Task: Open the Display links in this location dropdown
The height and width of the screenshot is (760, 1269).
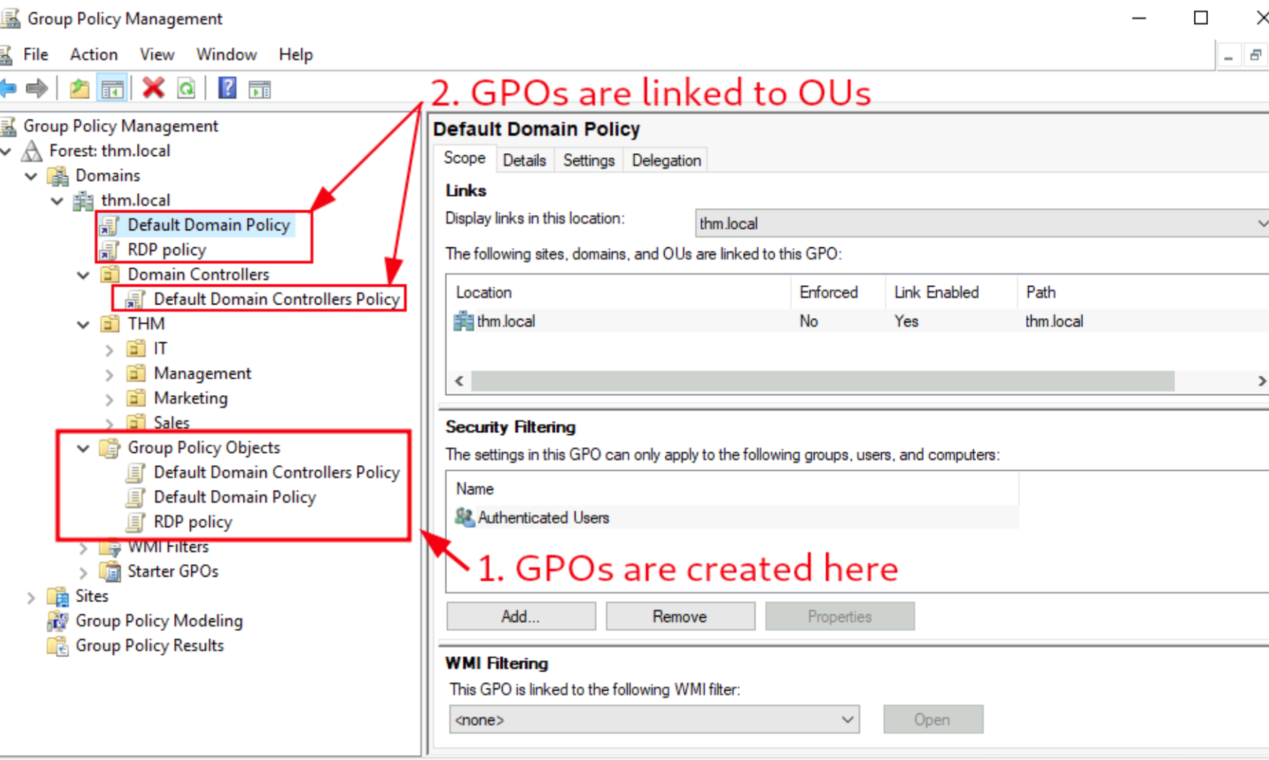Action: 982,224
